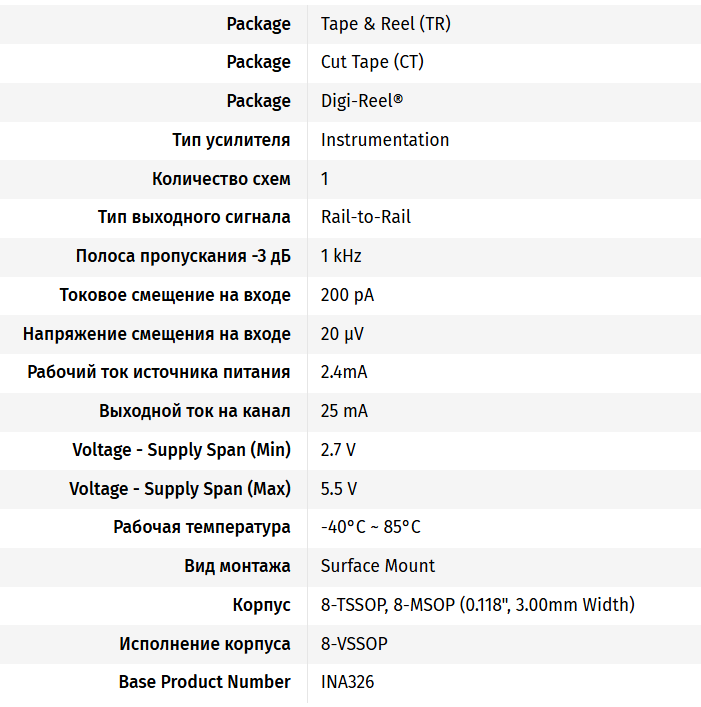Select the 8-VSSOP value
Screen dimensions: 701x707
pos(354,644)
